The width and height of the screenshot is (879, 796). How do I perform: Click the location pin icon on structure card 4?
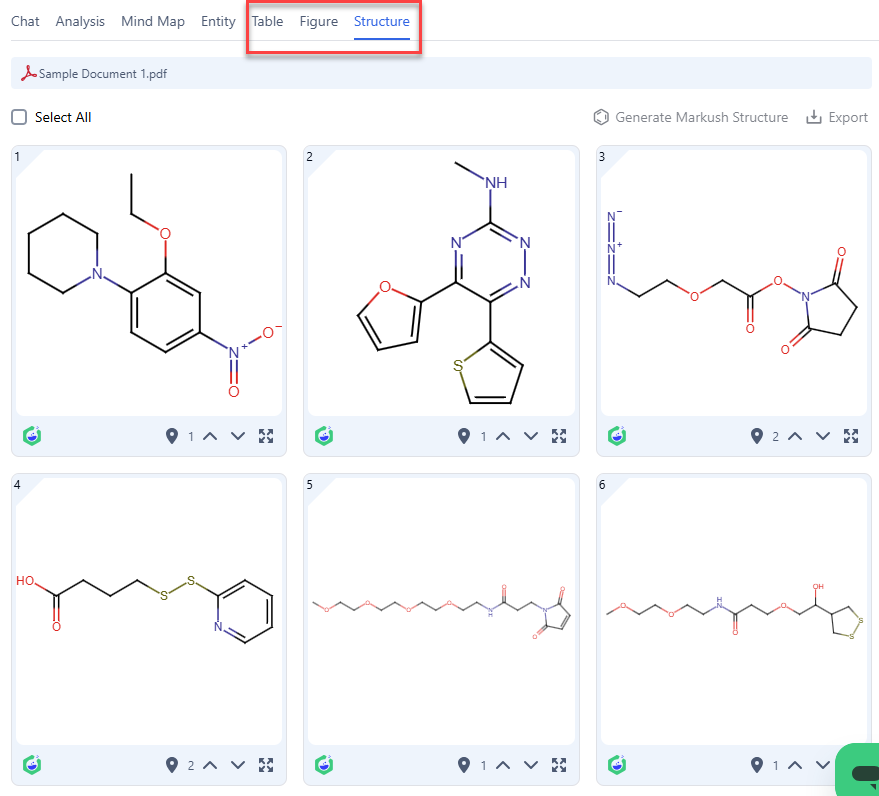coord(172,765)
